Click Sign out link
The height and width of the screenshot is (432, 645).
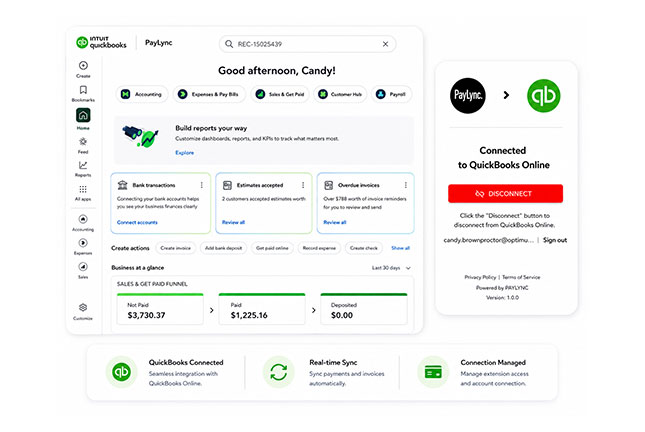tap(555, 240)
